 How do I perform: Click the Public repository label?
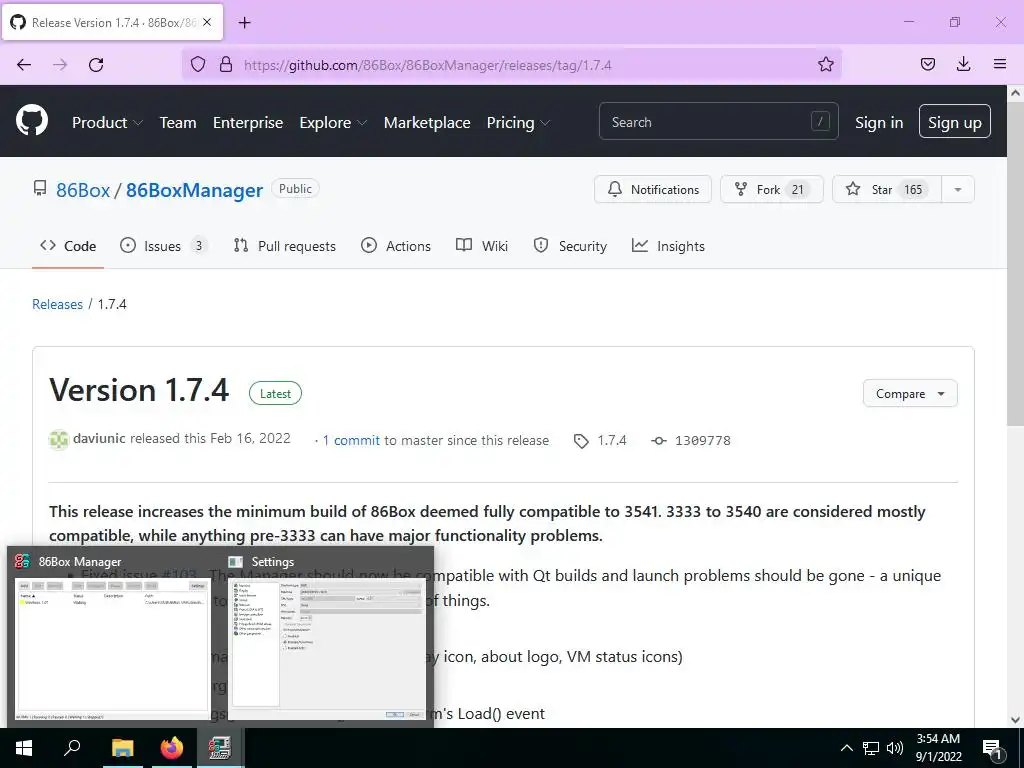(295, 189)
